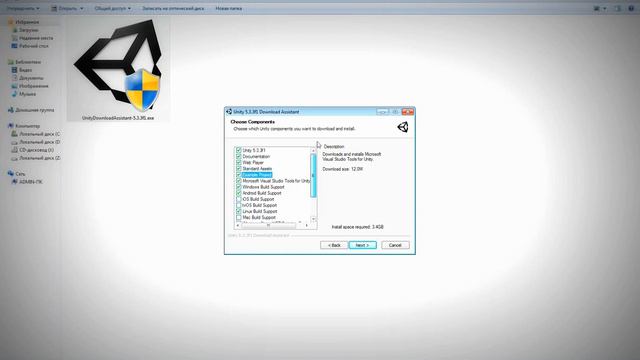Click component list scroll left arrow
640x360 pixels.
[x=238, y=225]
